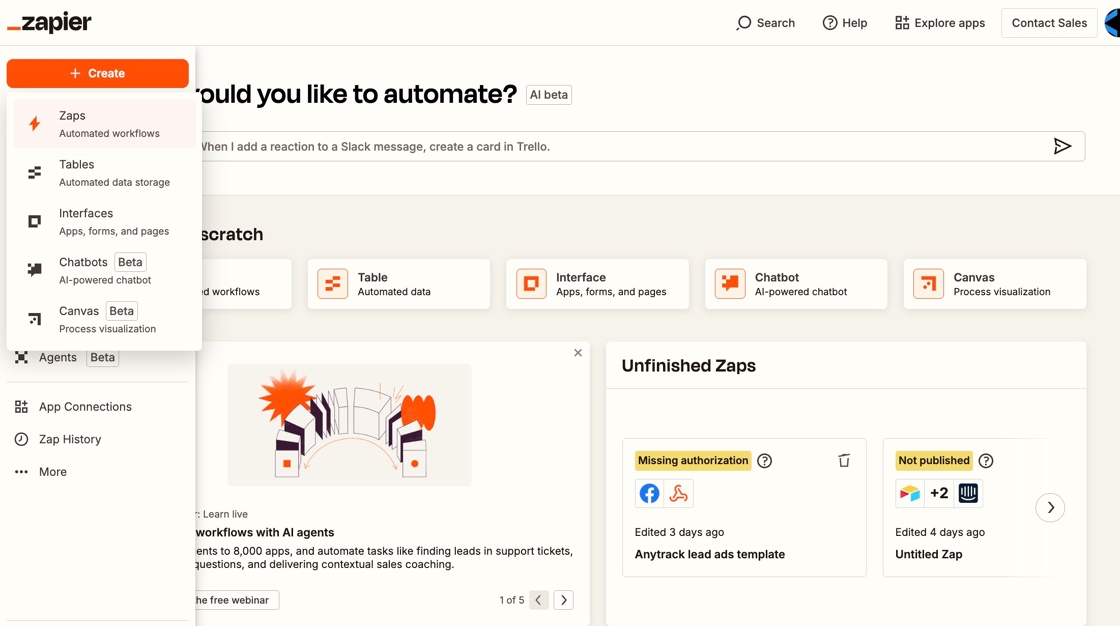Viewport: 1120px width, 626px height.
Task: Open Help from the top bar
Action: tap(845, 23)
